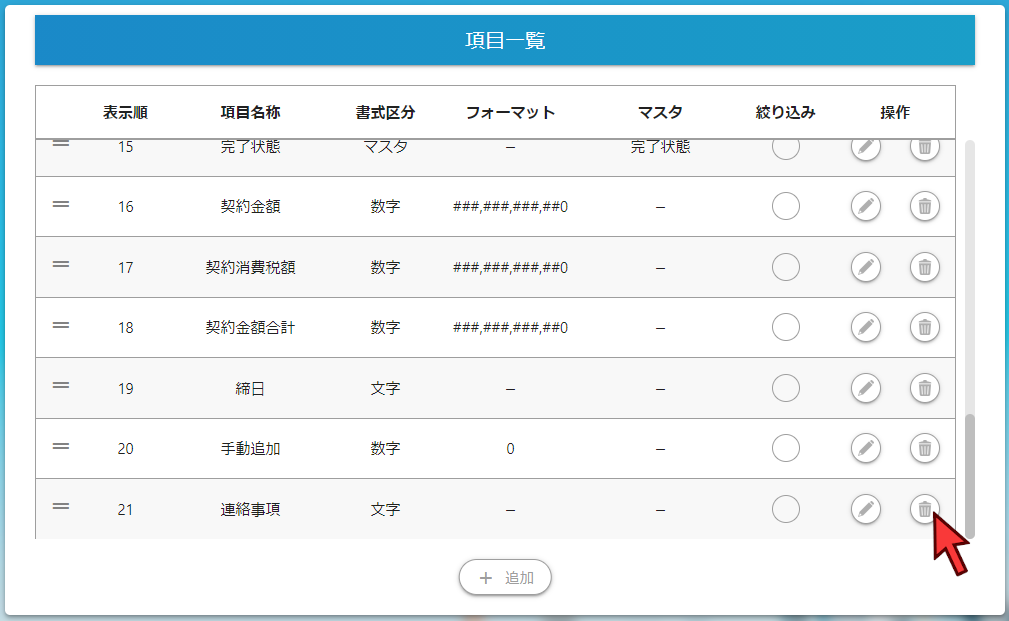Delete the 手動追加 row
1009x621 pixels.
point(924,448)
